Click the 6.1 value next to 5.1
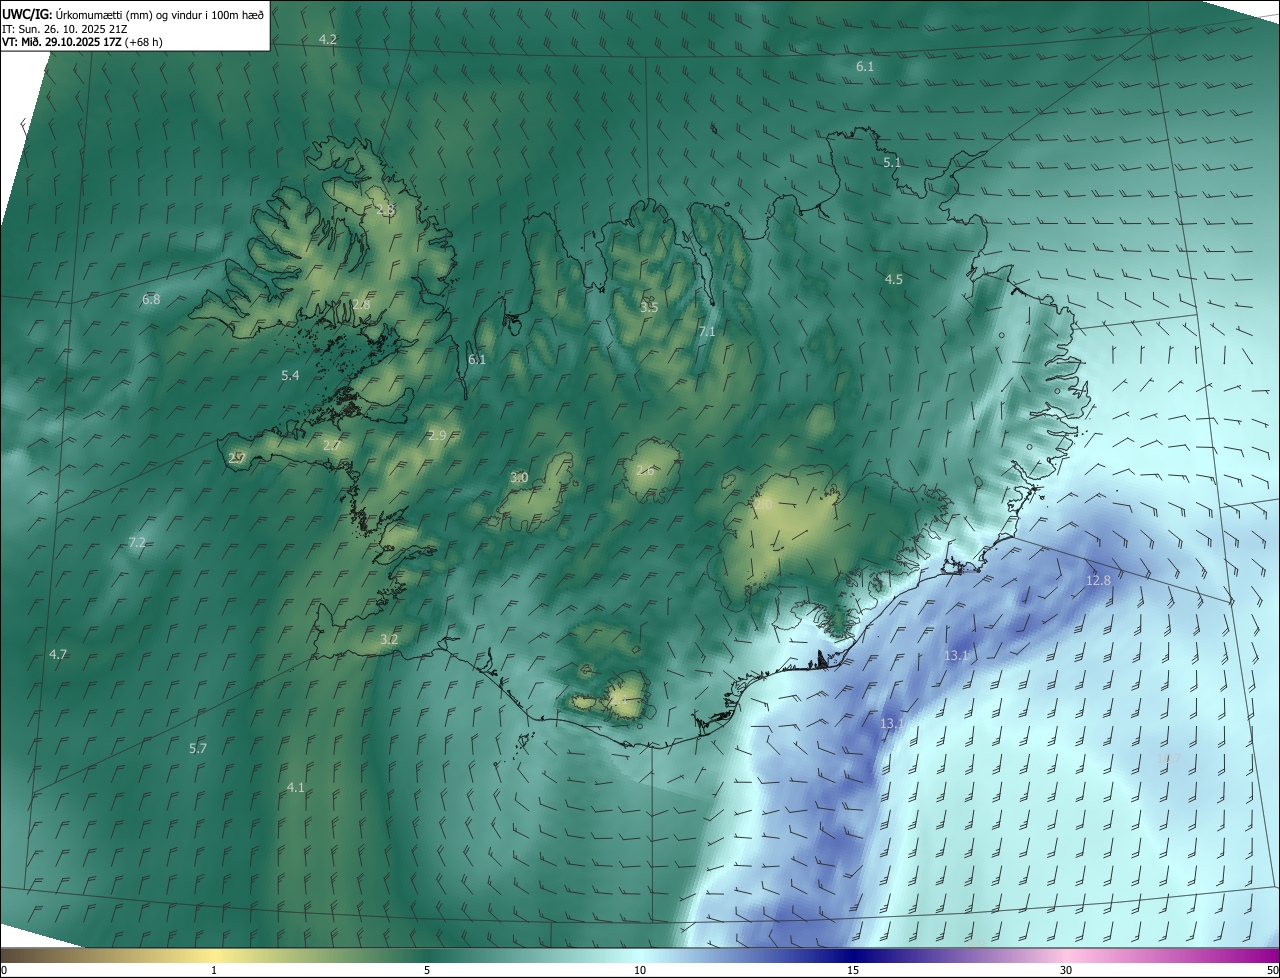 [865, 67]
